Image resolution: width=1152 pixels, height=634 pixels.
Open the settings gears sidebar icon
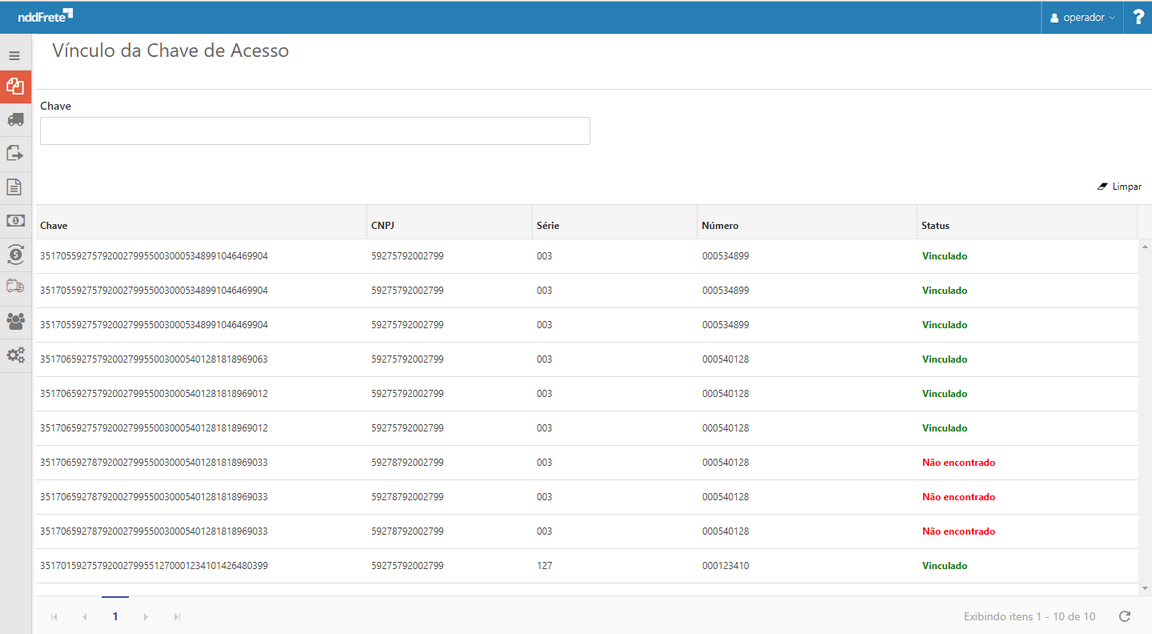click(x=15, y=355)
